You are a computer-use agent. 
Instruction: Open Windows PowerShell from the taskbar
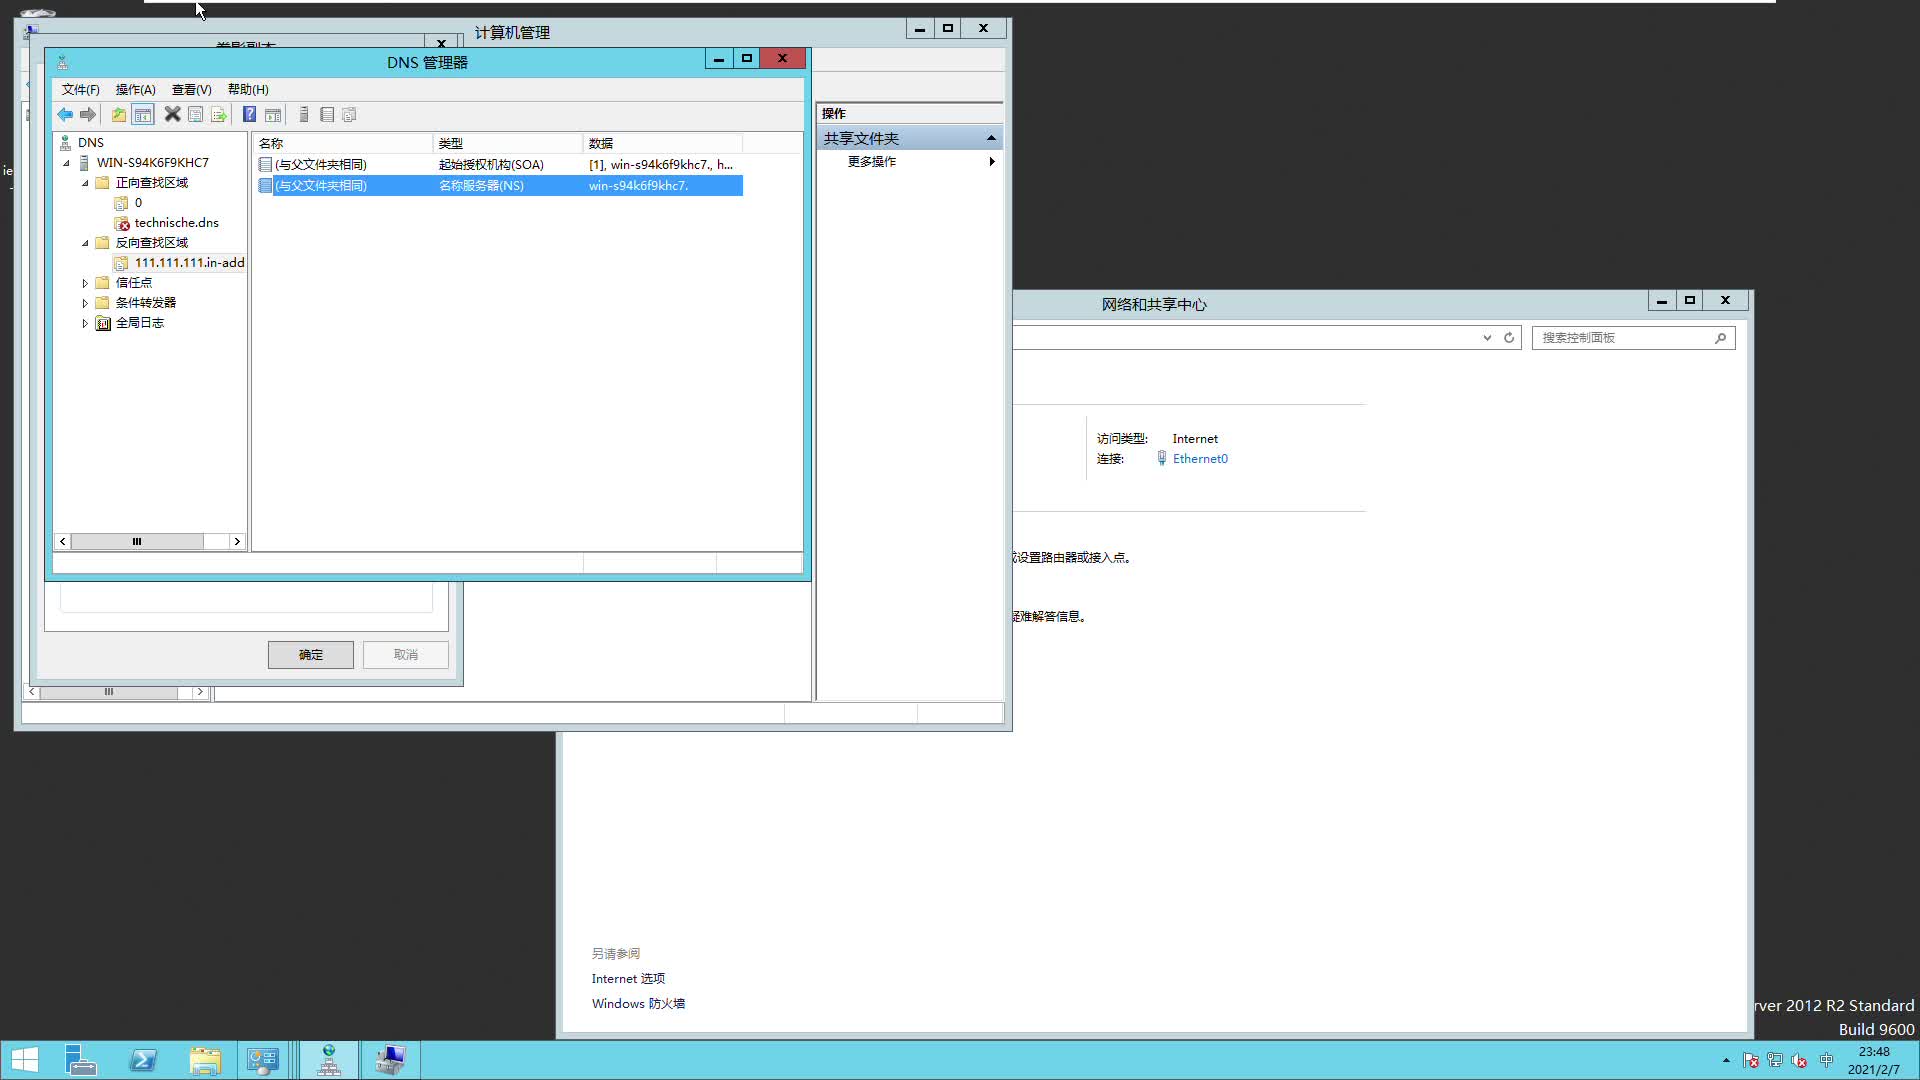(143, 1059)
